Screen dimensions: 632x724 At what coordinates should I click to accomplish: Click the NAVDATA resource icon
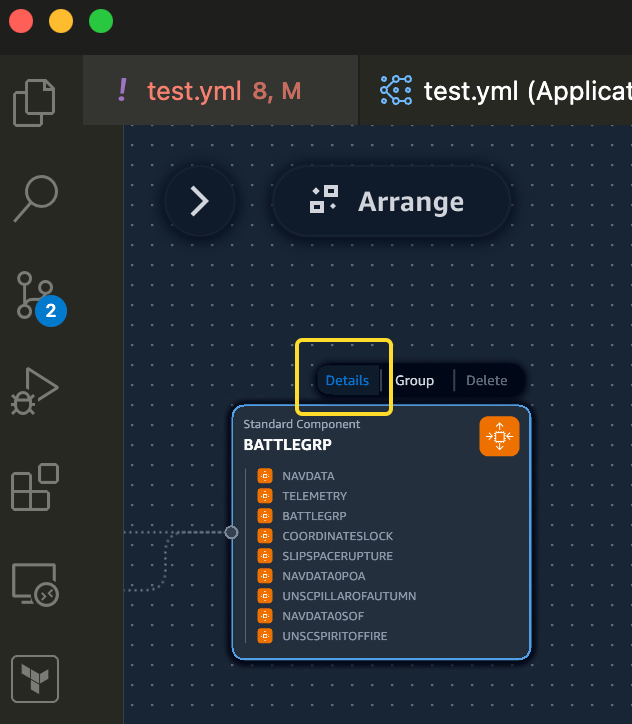[x=265, y=476]
